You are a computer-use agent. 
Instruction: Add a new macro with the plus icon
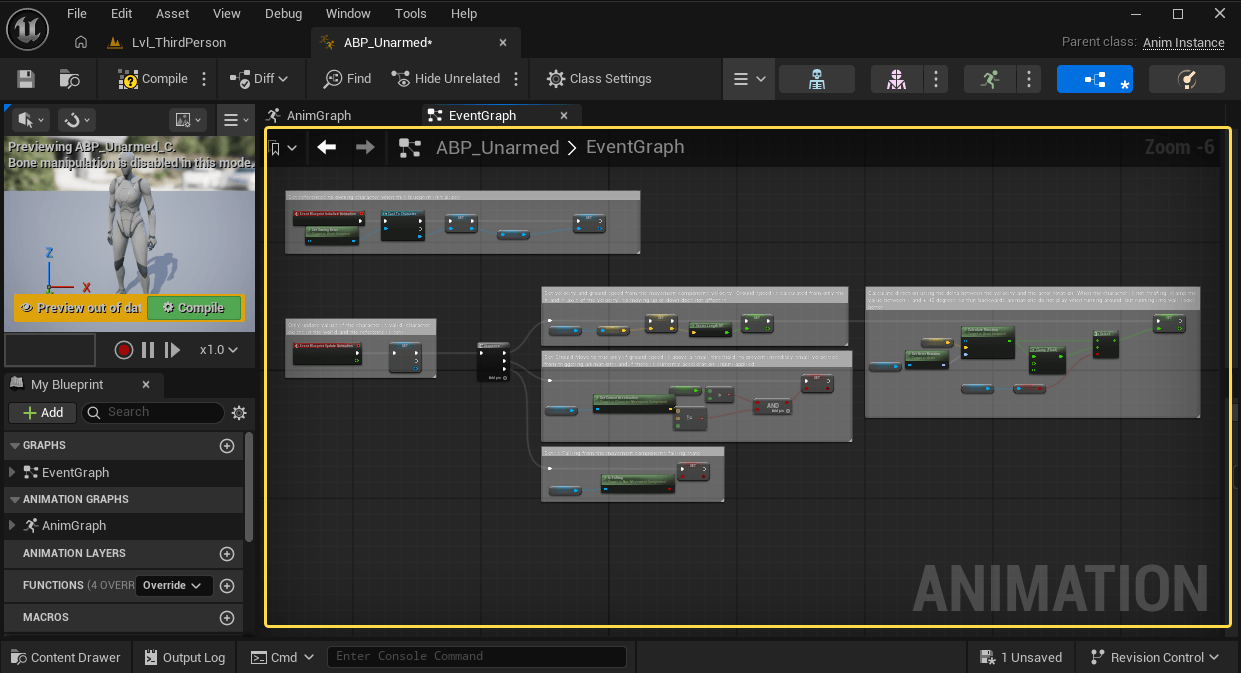point(227,618)
